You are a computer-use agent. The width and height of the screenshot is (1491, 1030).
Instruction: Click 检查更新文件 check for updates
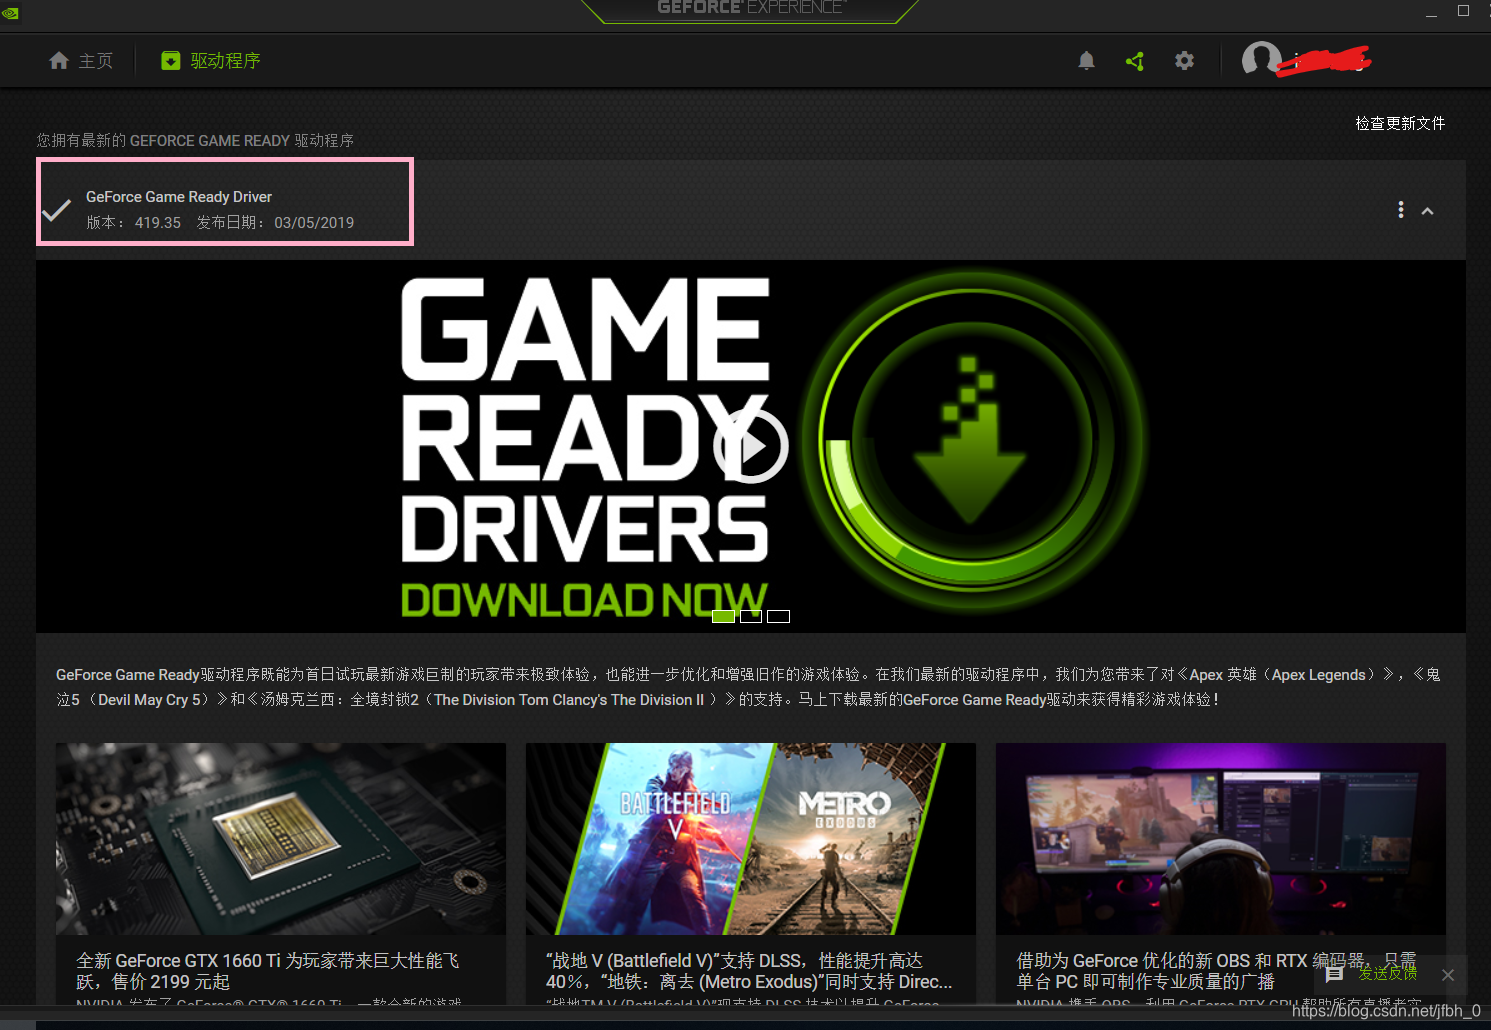click(x=1400, y=123)
